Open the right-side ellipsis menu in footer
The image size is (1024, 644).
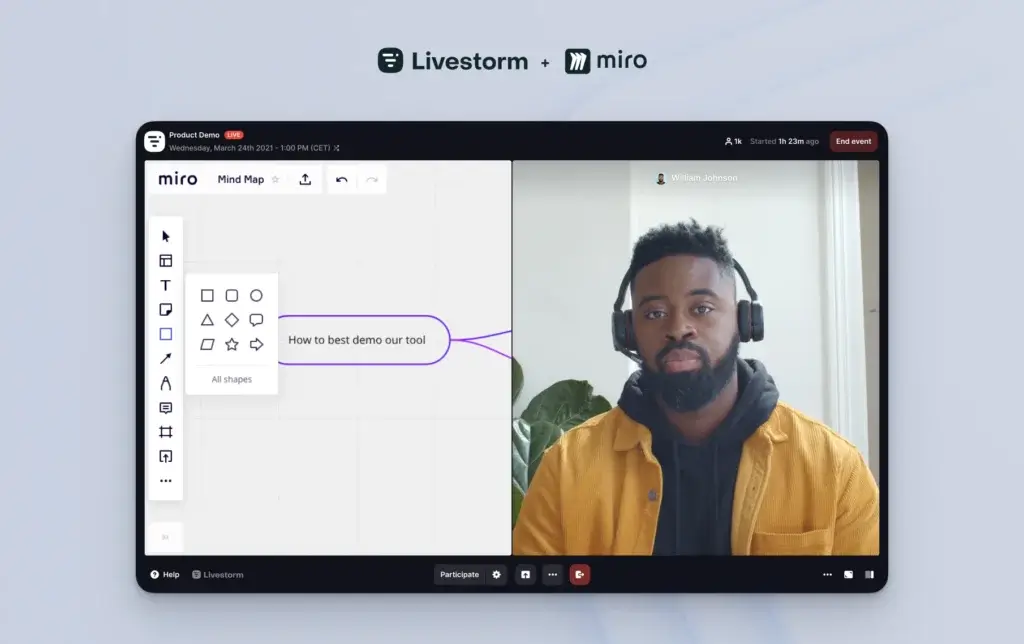(827, 575)
